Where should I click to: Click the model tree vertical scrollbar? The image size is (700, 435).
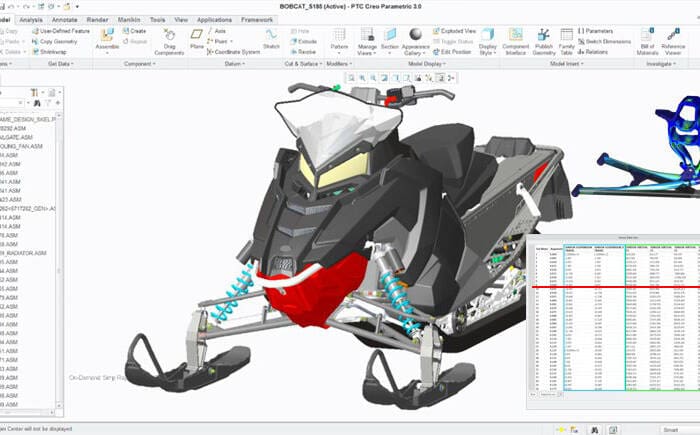click(59, 261)
